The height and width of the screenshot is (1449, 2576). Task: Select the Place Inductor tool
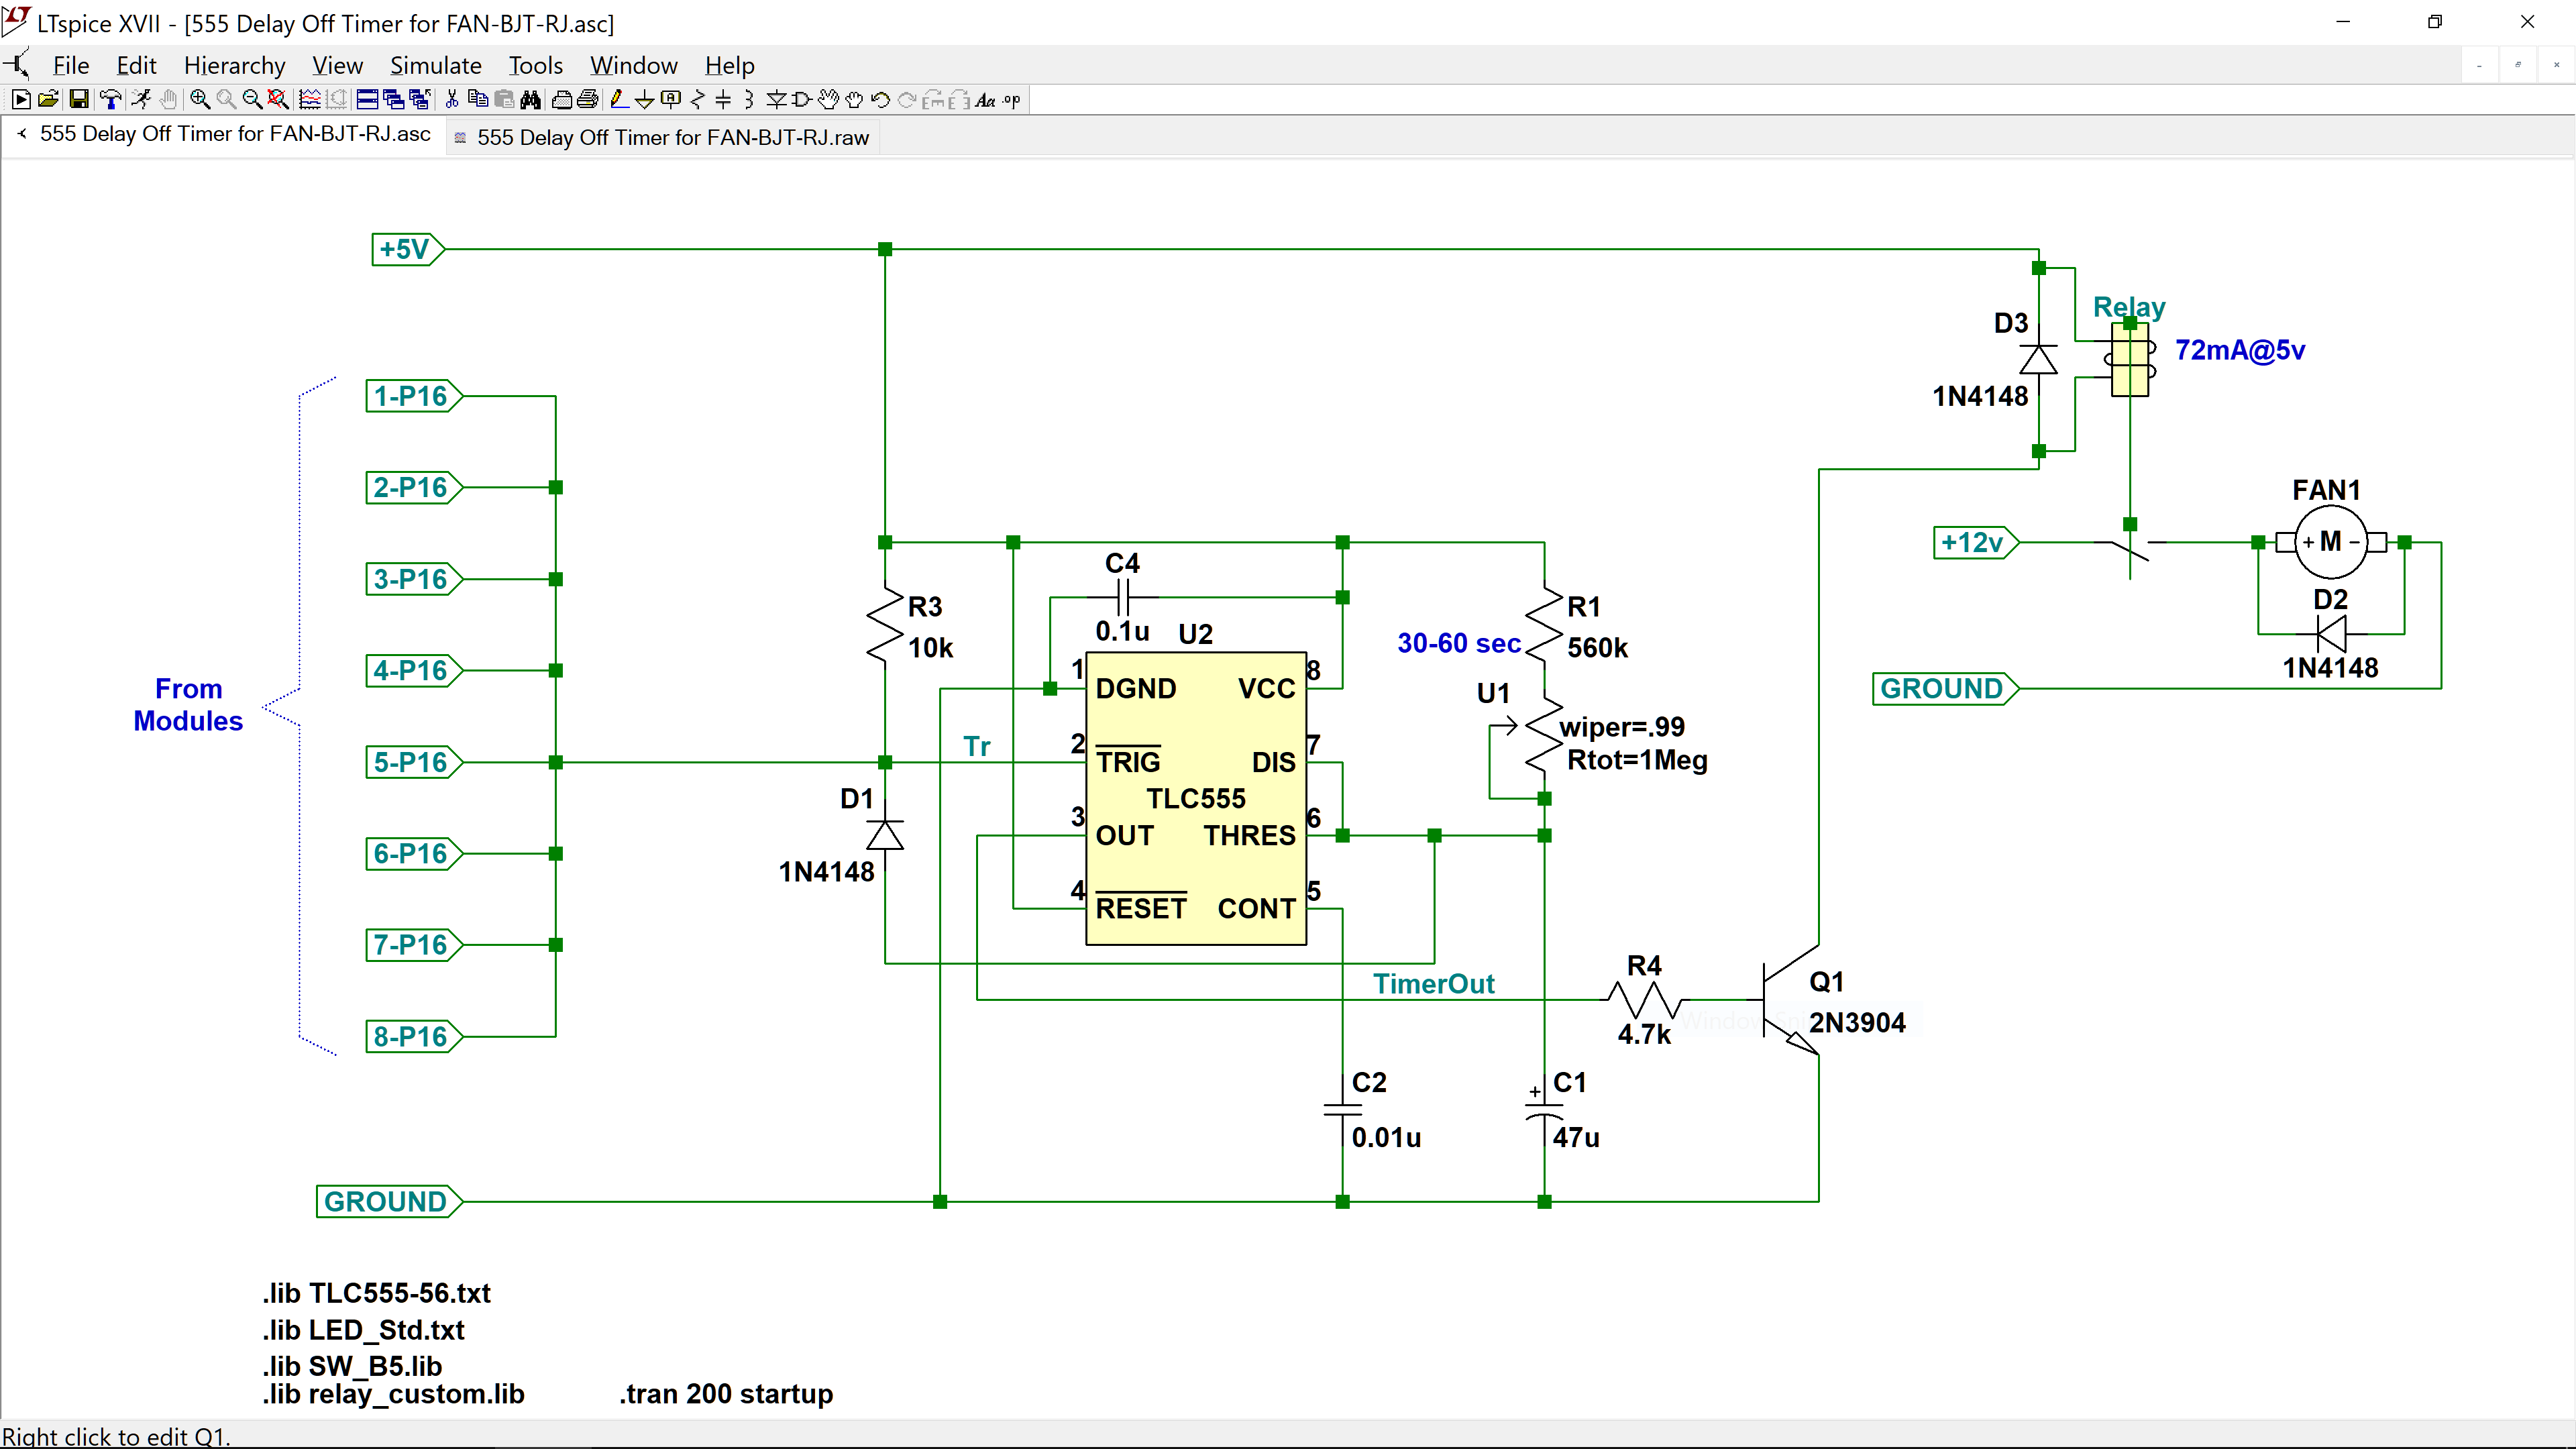point(749,100)
